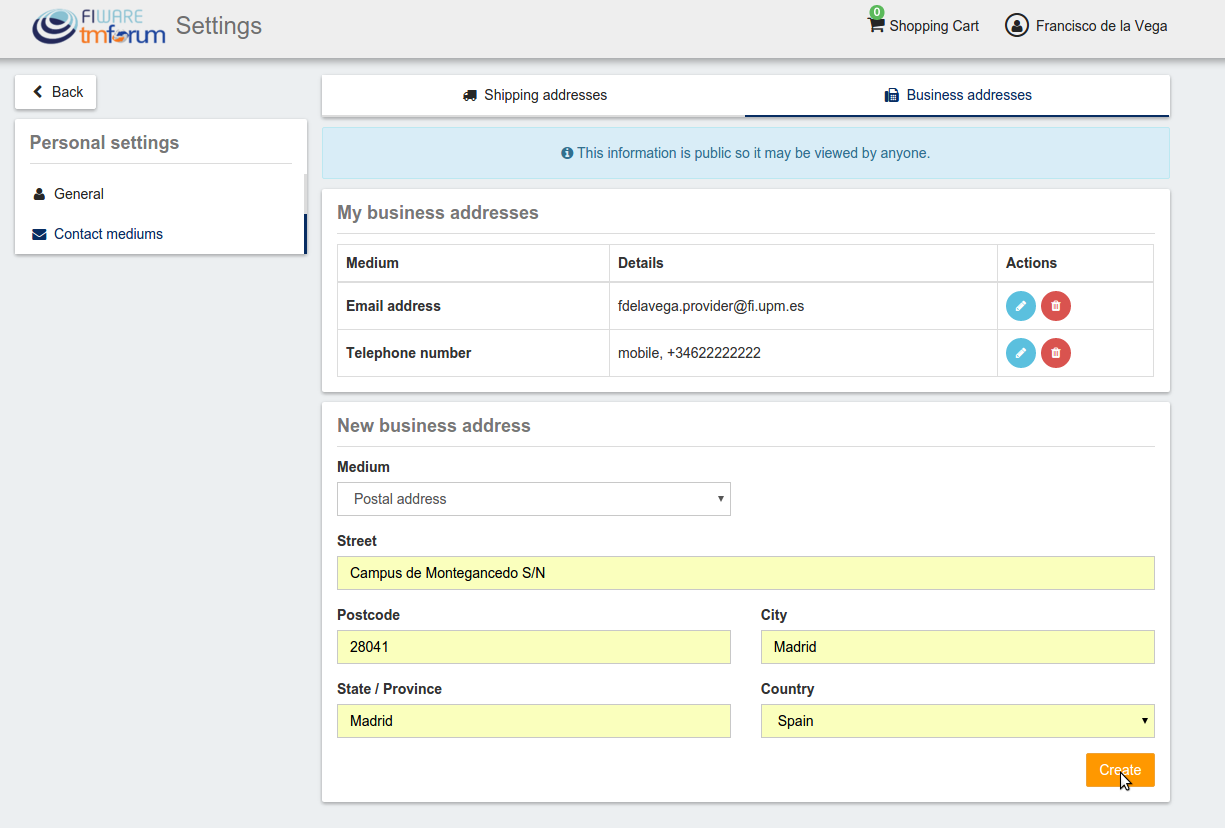The image size is (1225, 828).
Task: Click the public information notice text
Action: [x=753, y=153]
